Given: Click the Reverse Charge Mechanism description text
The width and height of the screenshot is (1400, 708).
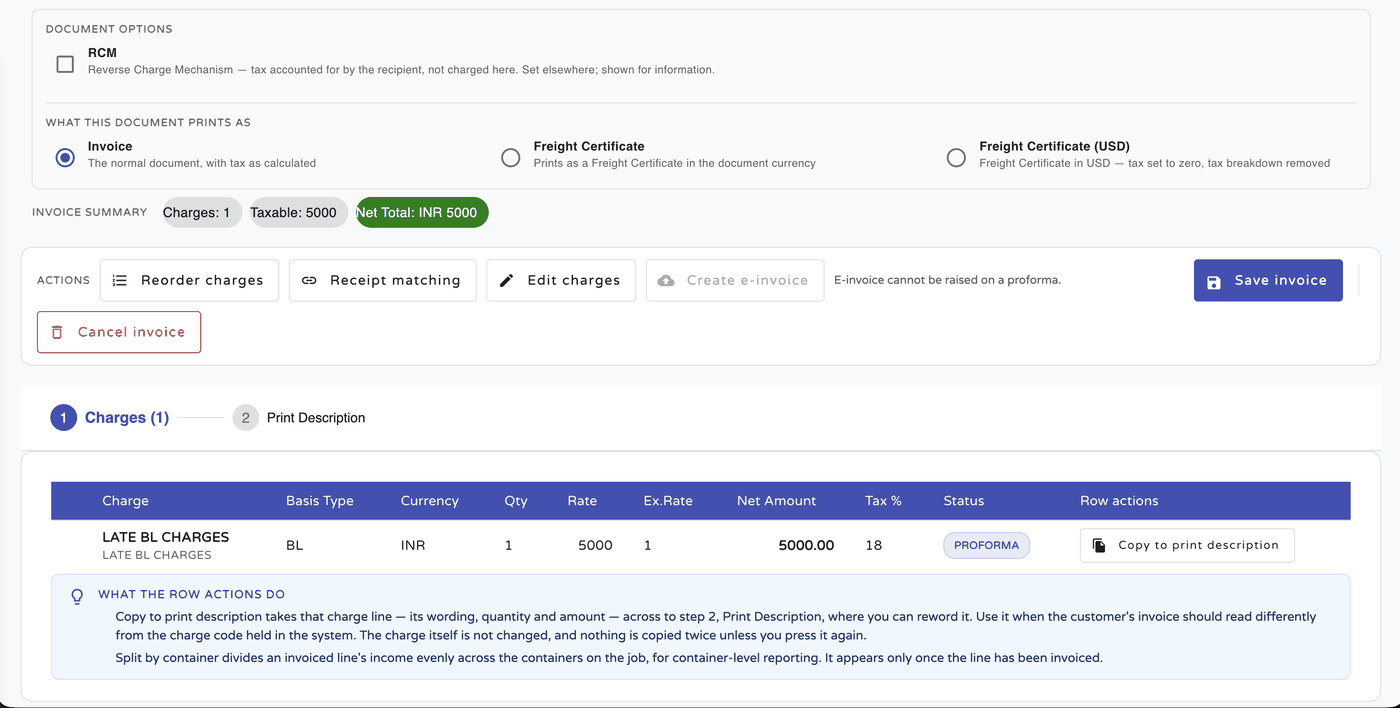Looking at the screenshot, I should [x=401, y=70].
